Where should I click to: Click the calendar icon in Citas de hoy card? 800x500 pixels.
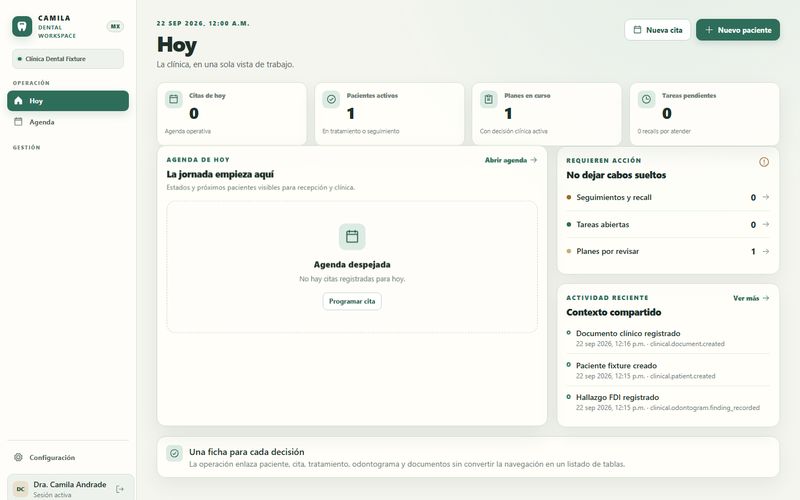click(x=173, y=99)
